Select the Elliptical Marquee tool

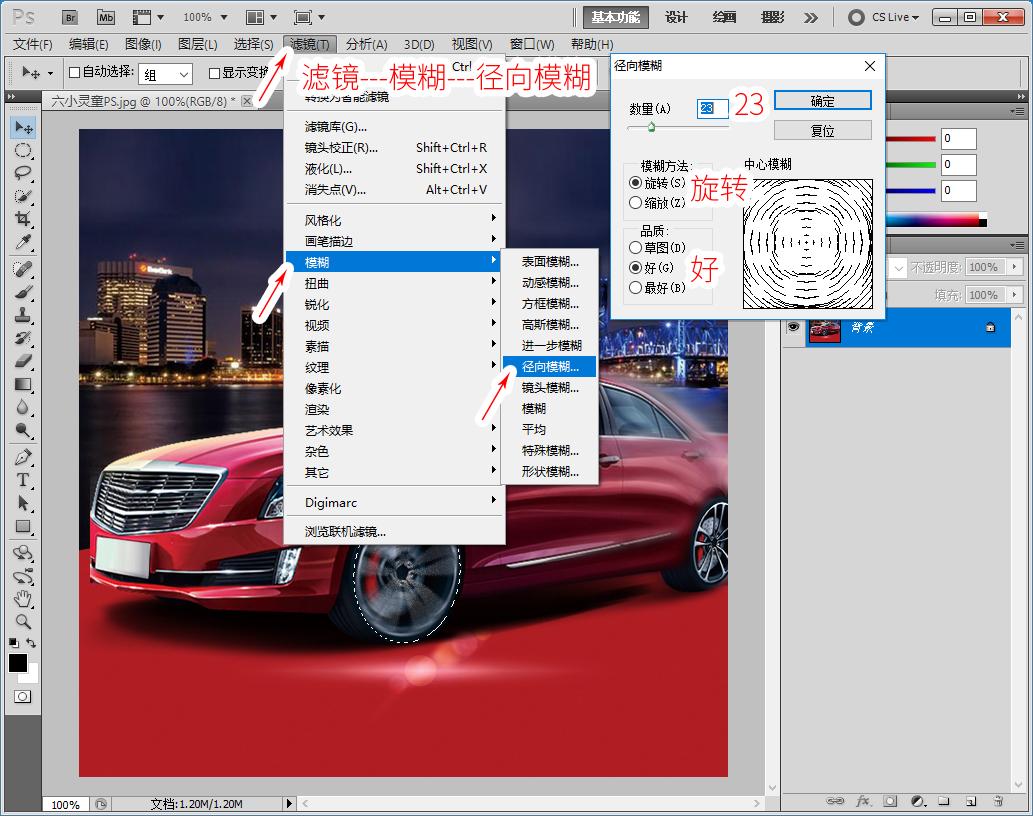pyautogui.click(x=23, y=151)
